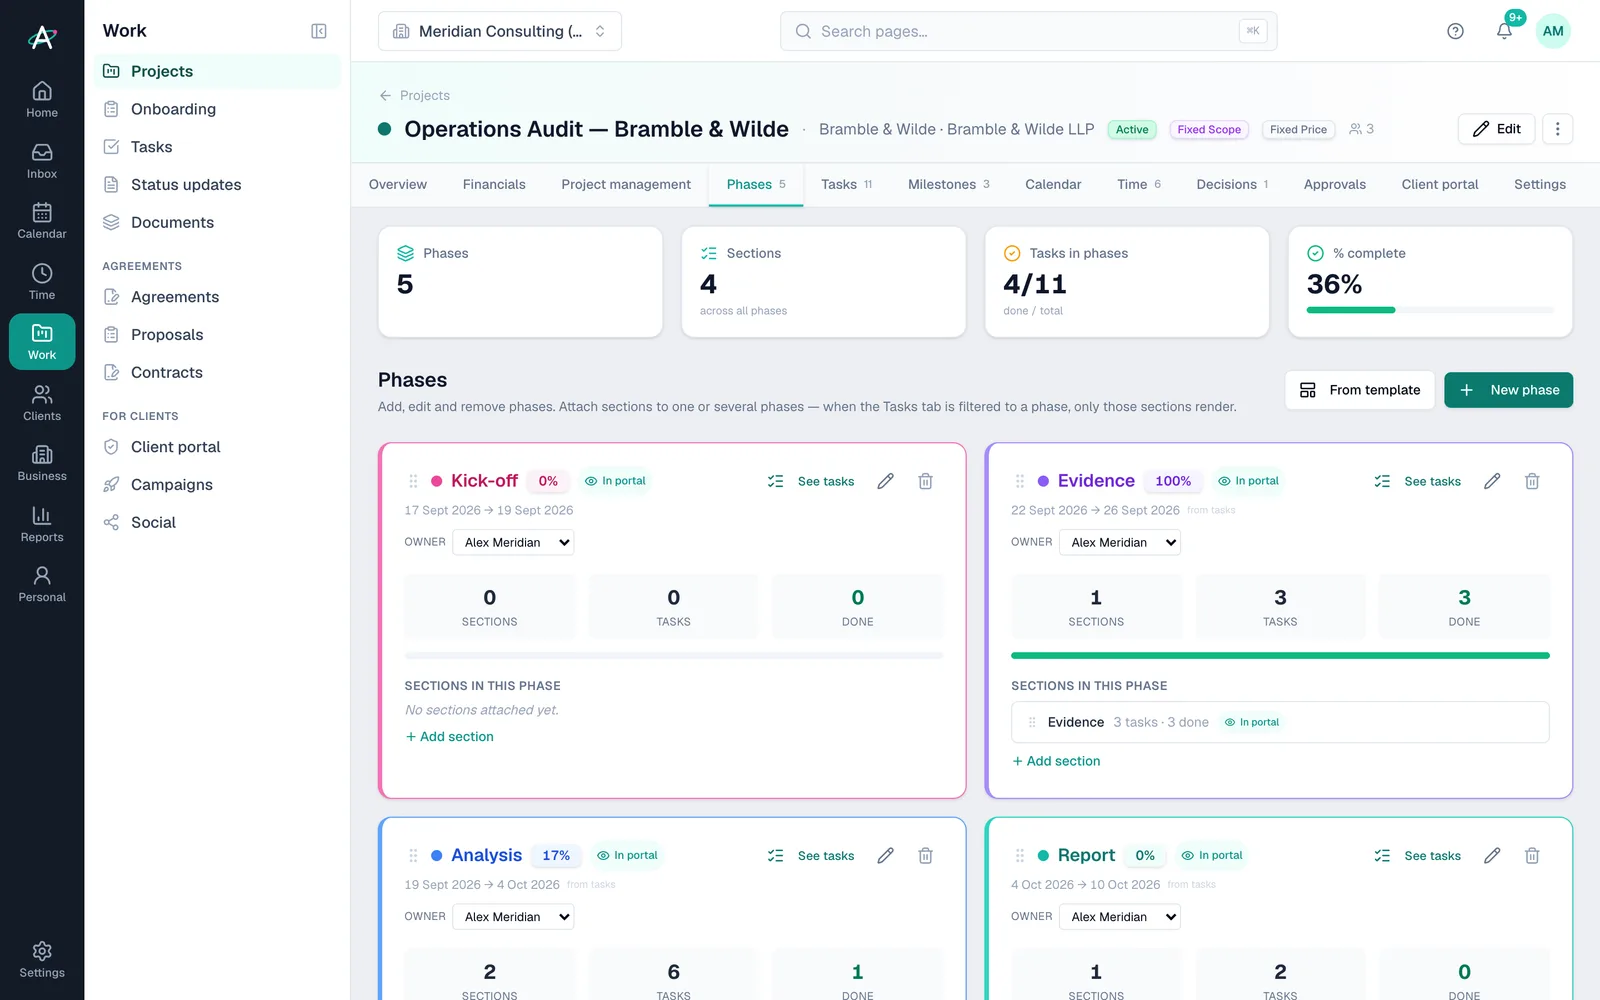Open Home in the left rail
Screen dimensions: 1600x1000
click(42, 100)
